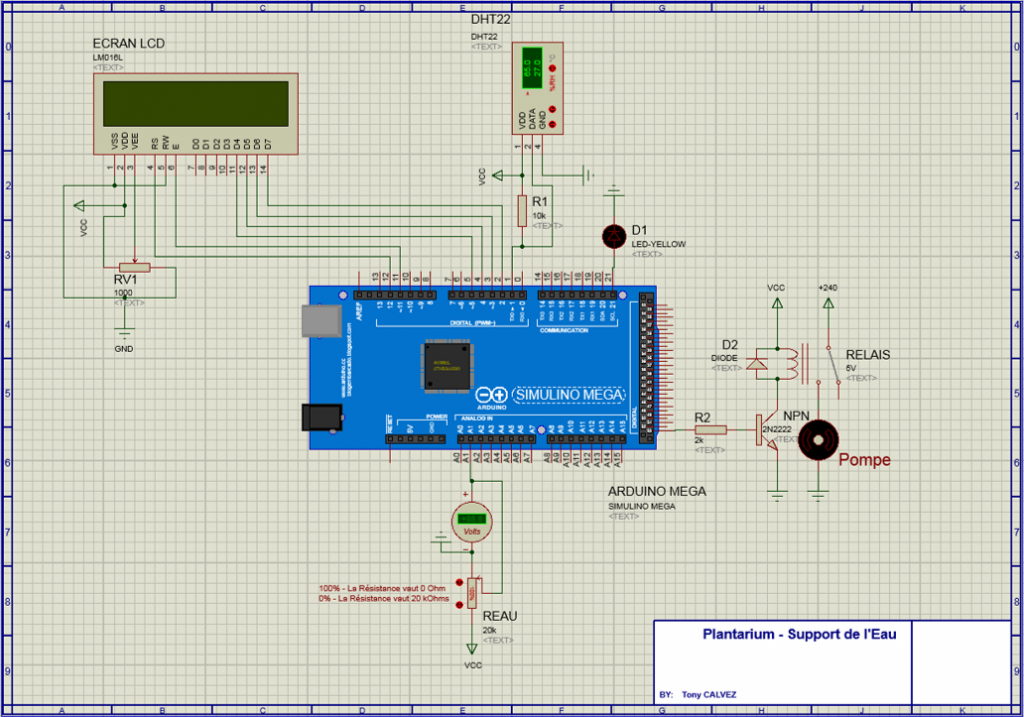
Task: Click the LM016L LCD green display screen
Action: [195, 103]
